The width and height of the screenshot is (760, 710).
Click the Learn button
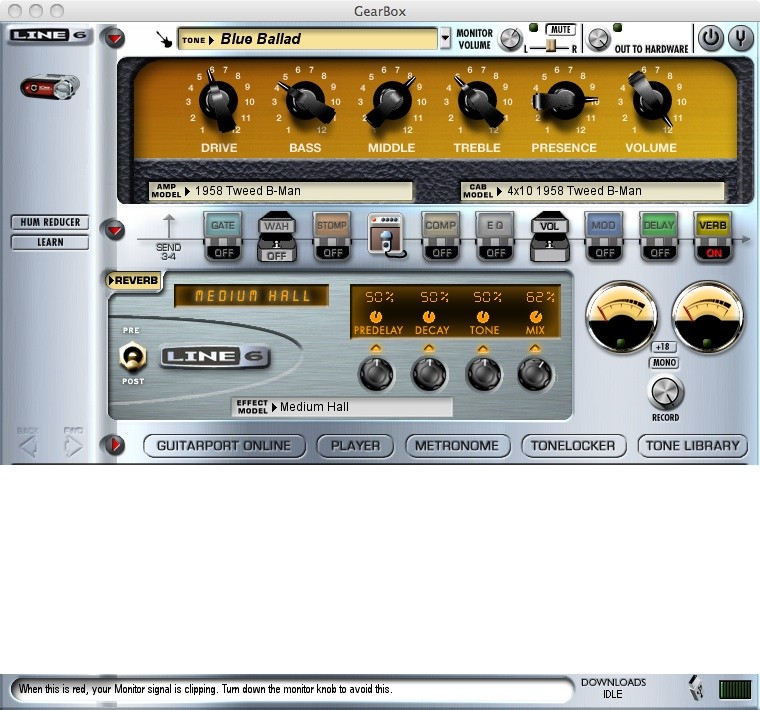click(50, 242)
